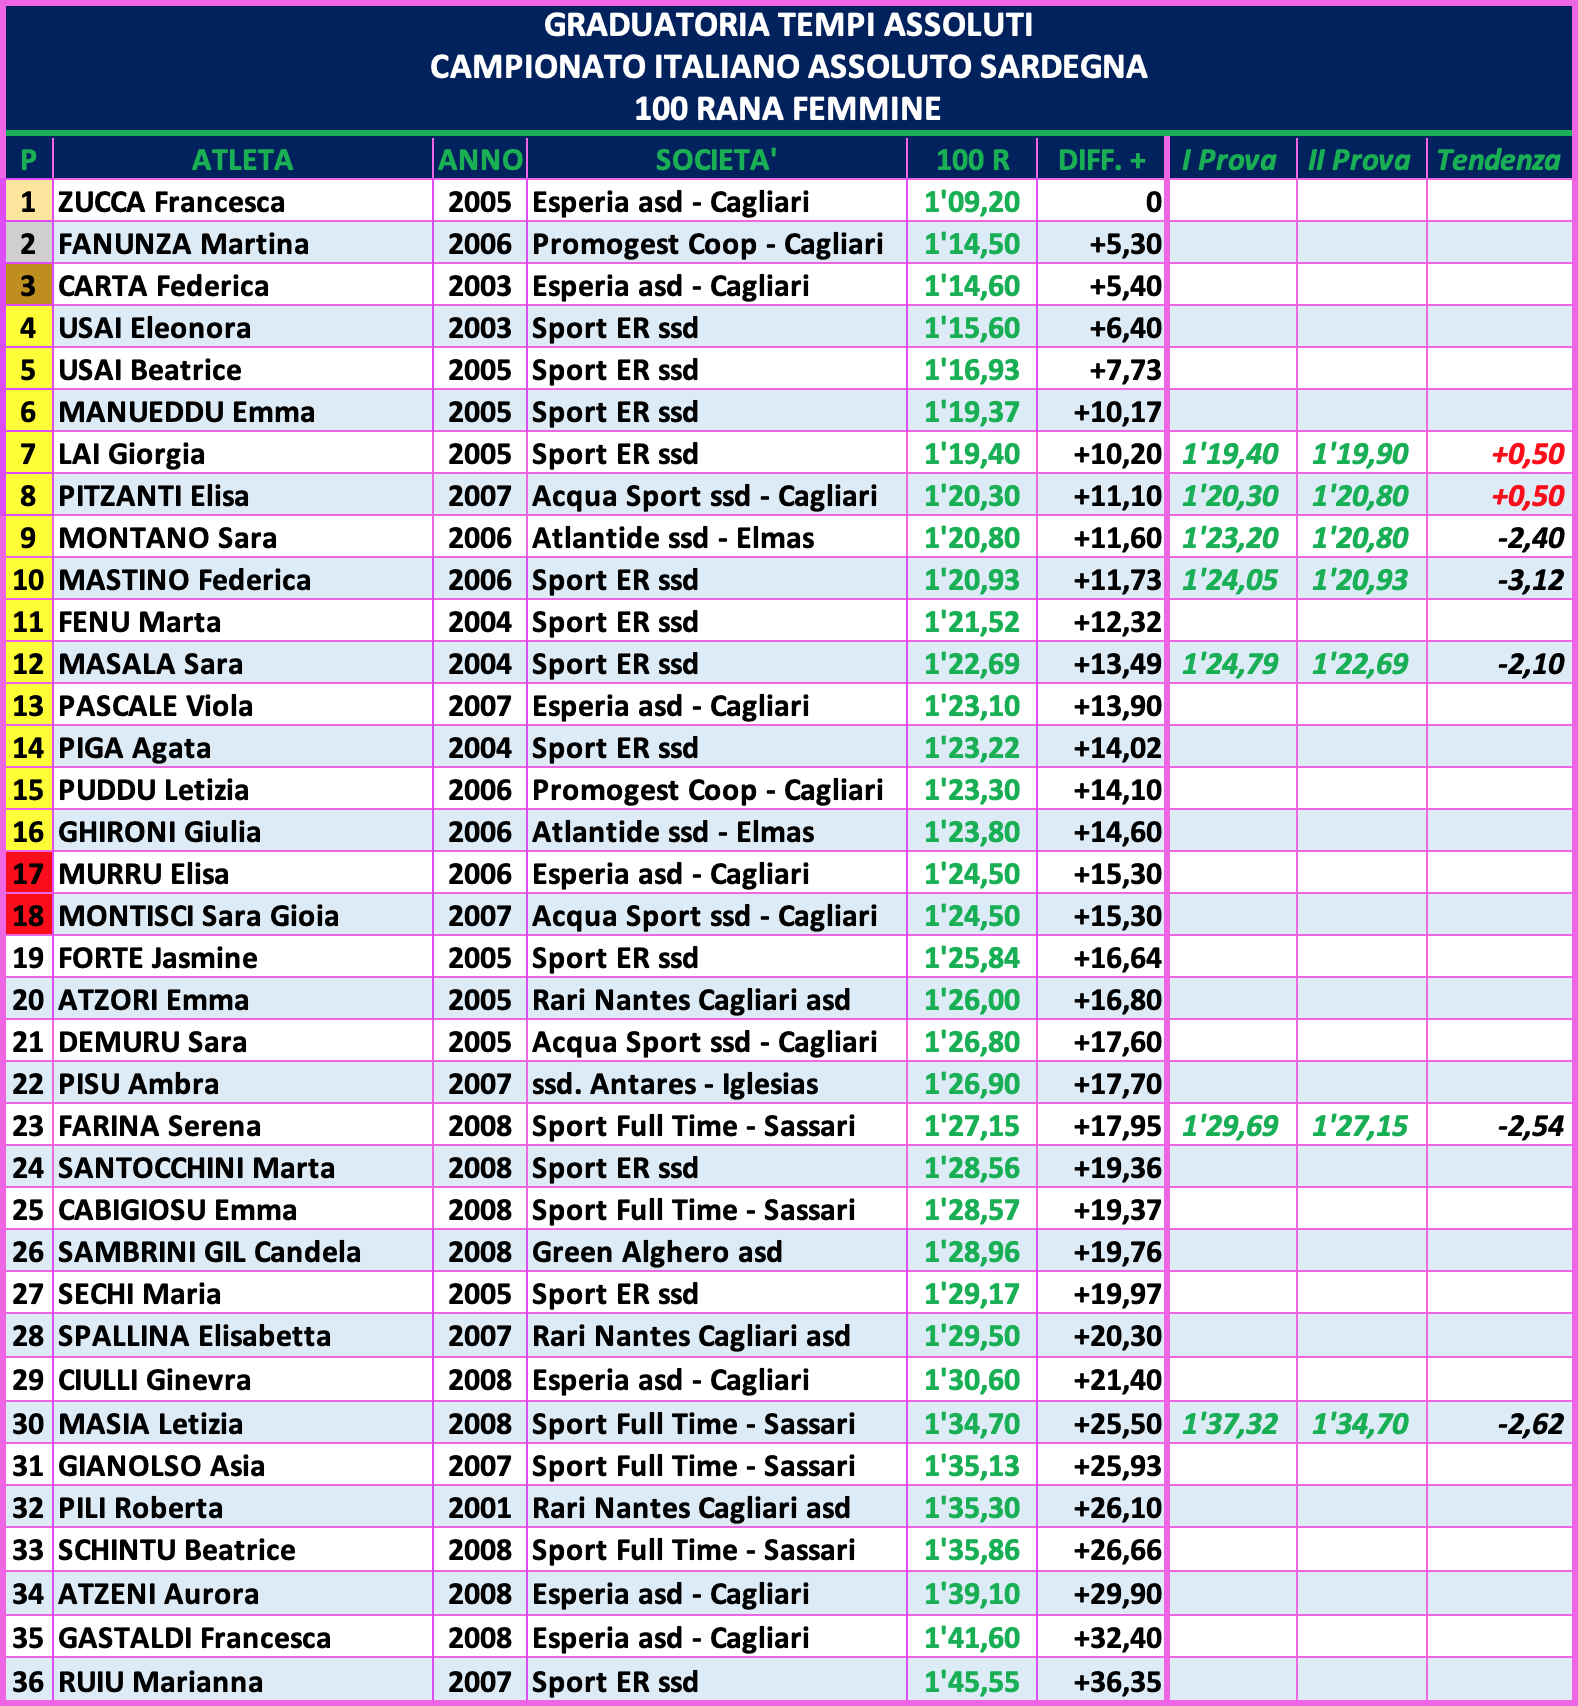Image resolution: width=1578 pixels, height=1706 pixels.
Task: Click LAI Giorgia's red +0,50 tendenza
Action: click(1527, 454)
